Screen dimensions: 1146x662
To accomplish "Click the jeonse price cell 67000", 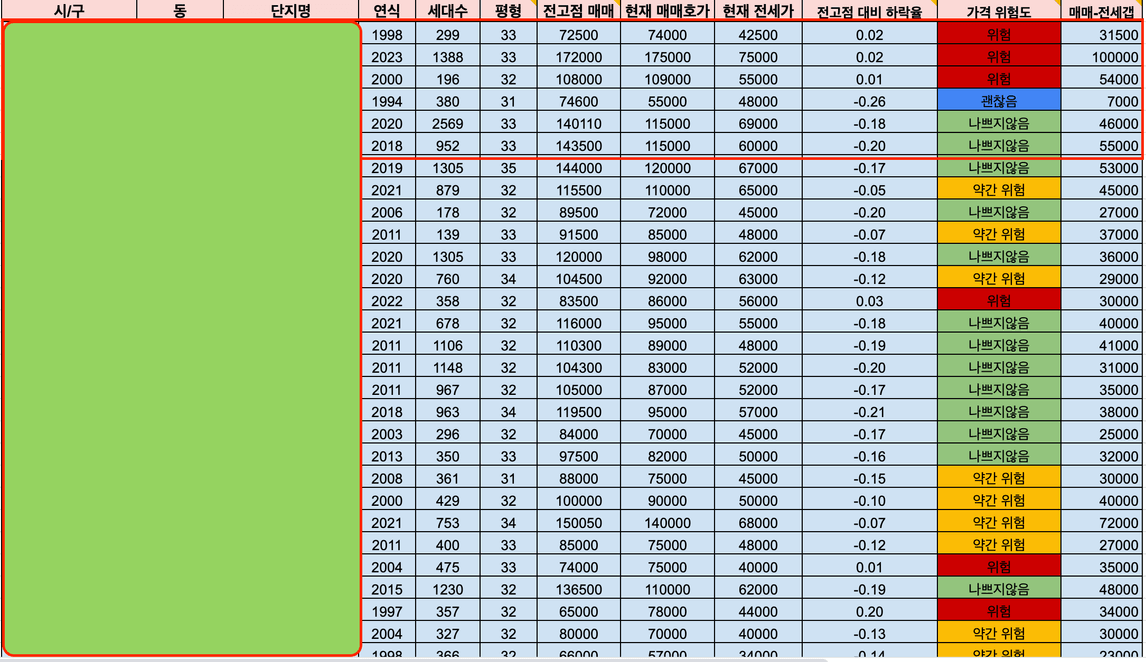I will tap(758, 167).
